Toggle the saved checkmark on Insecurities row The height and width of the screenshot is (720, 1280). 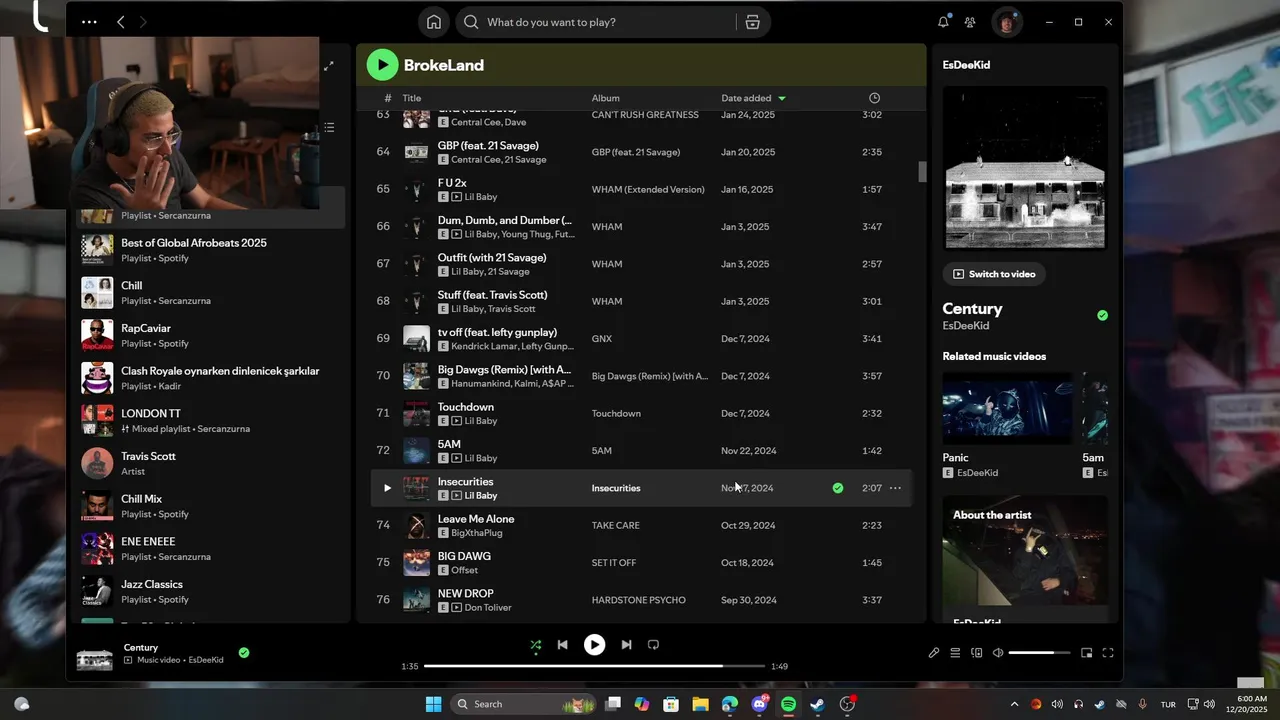tap(838, 488)
